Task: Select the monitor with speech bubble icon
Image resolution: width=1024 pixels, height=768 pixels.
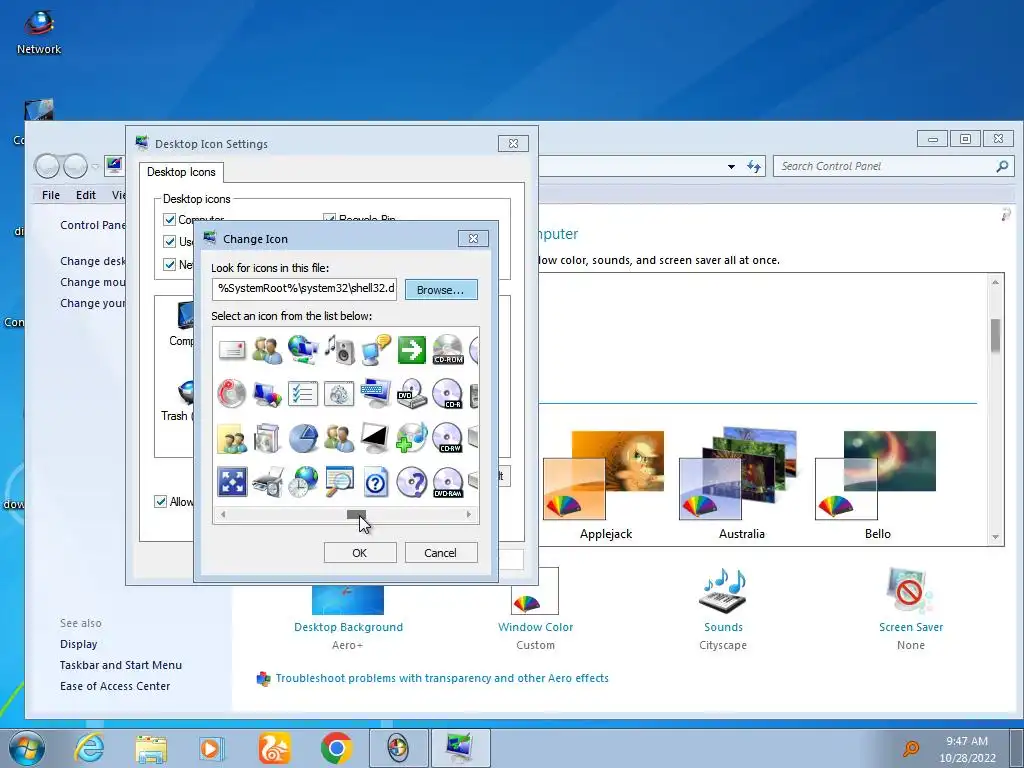Action: click(x=376, y=350)
